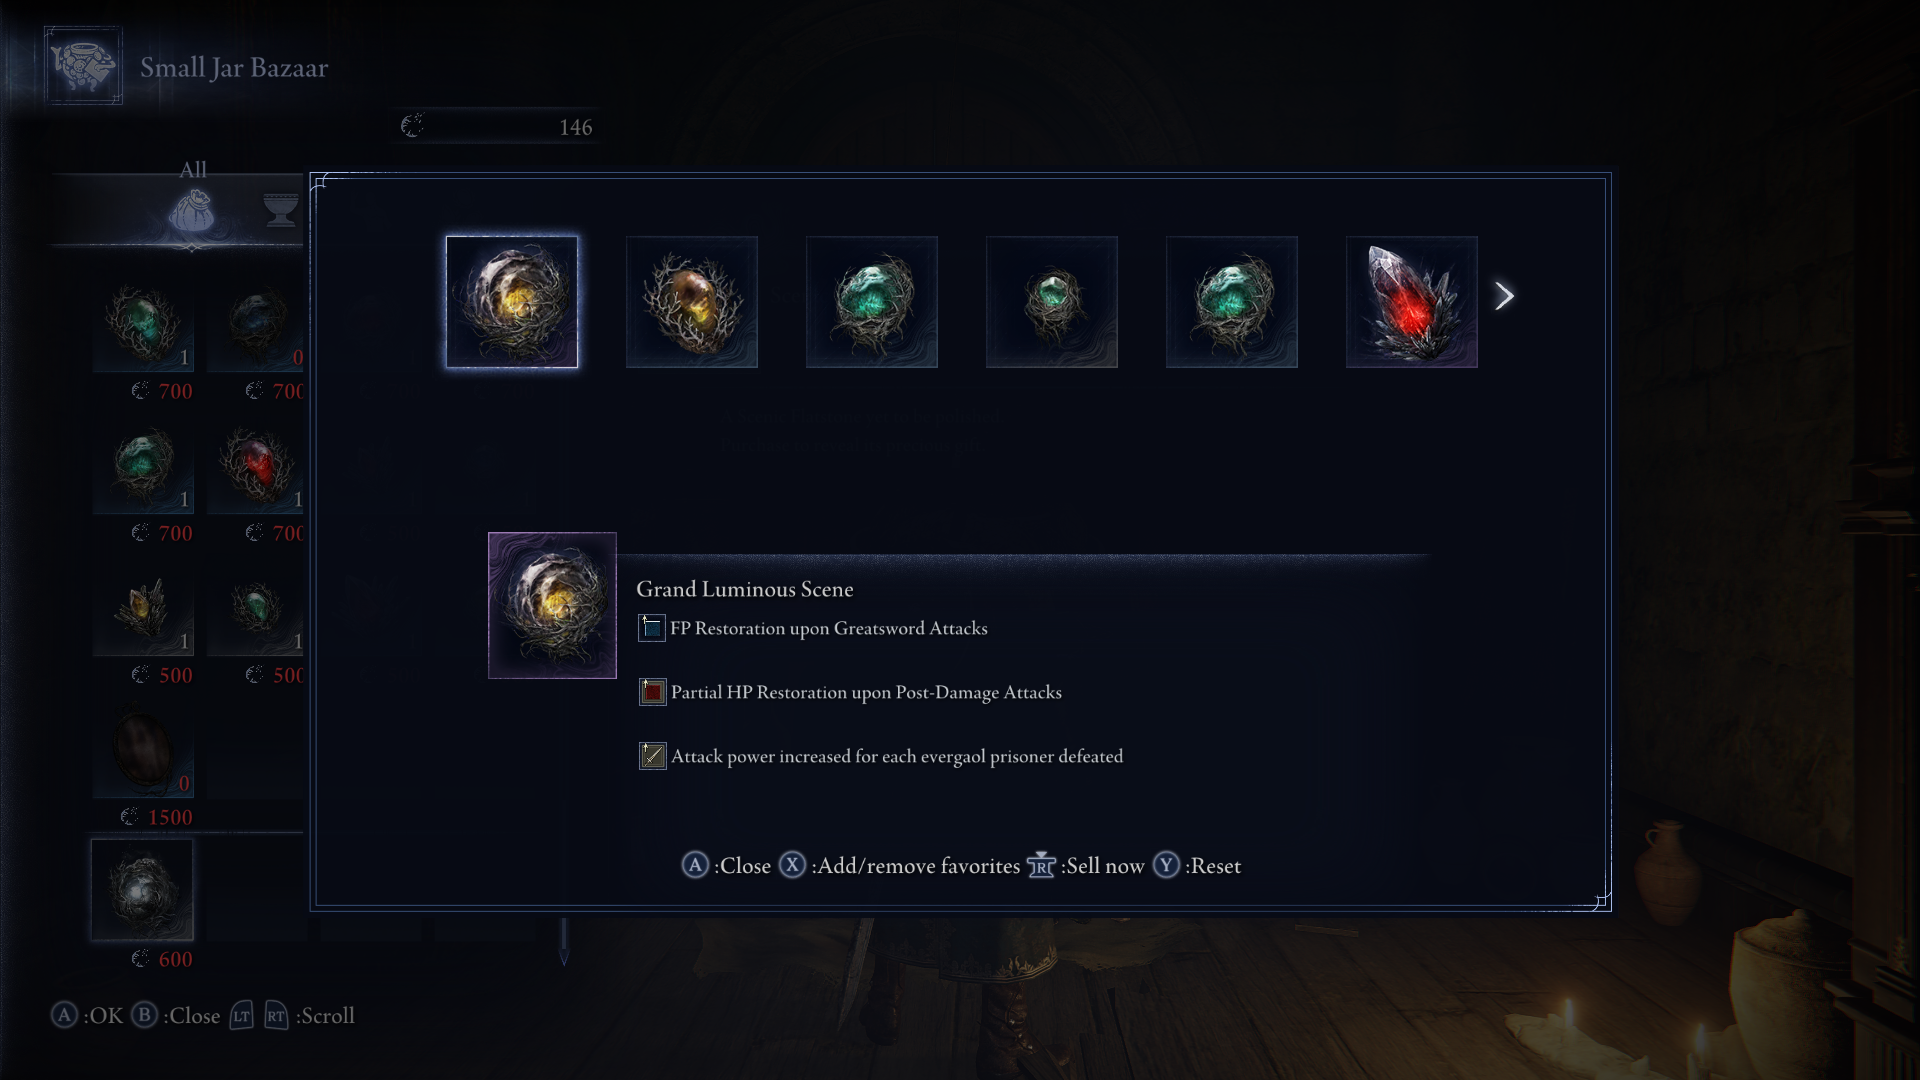Switch to the chalice category tab
The image size is (1920, 1080).
coord(281,210)
